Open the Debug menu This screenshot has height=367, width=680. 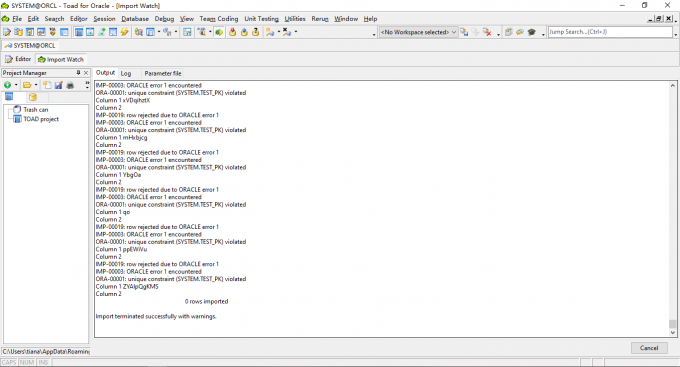[x=164, y=19]
